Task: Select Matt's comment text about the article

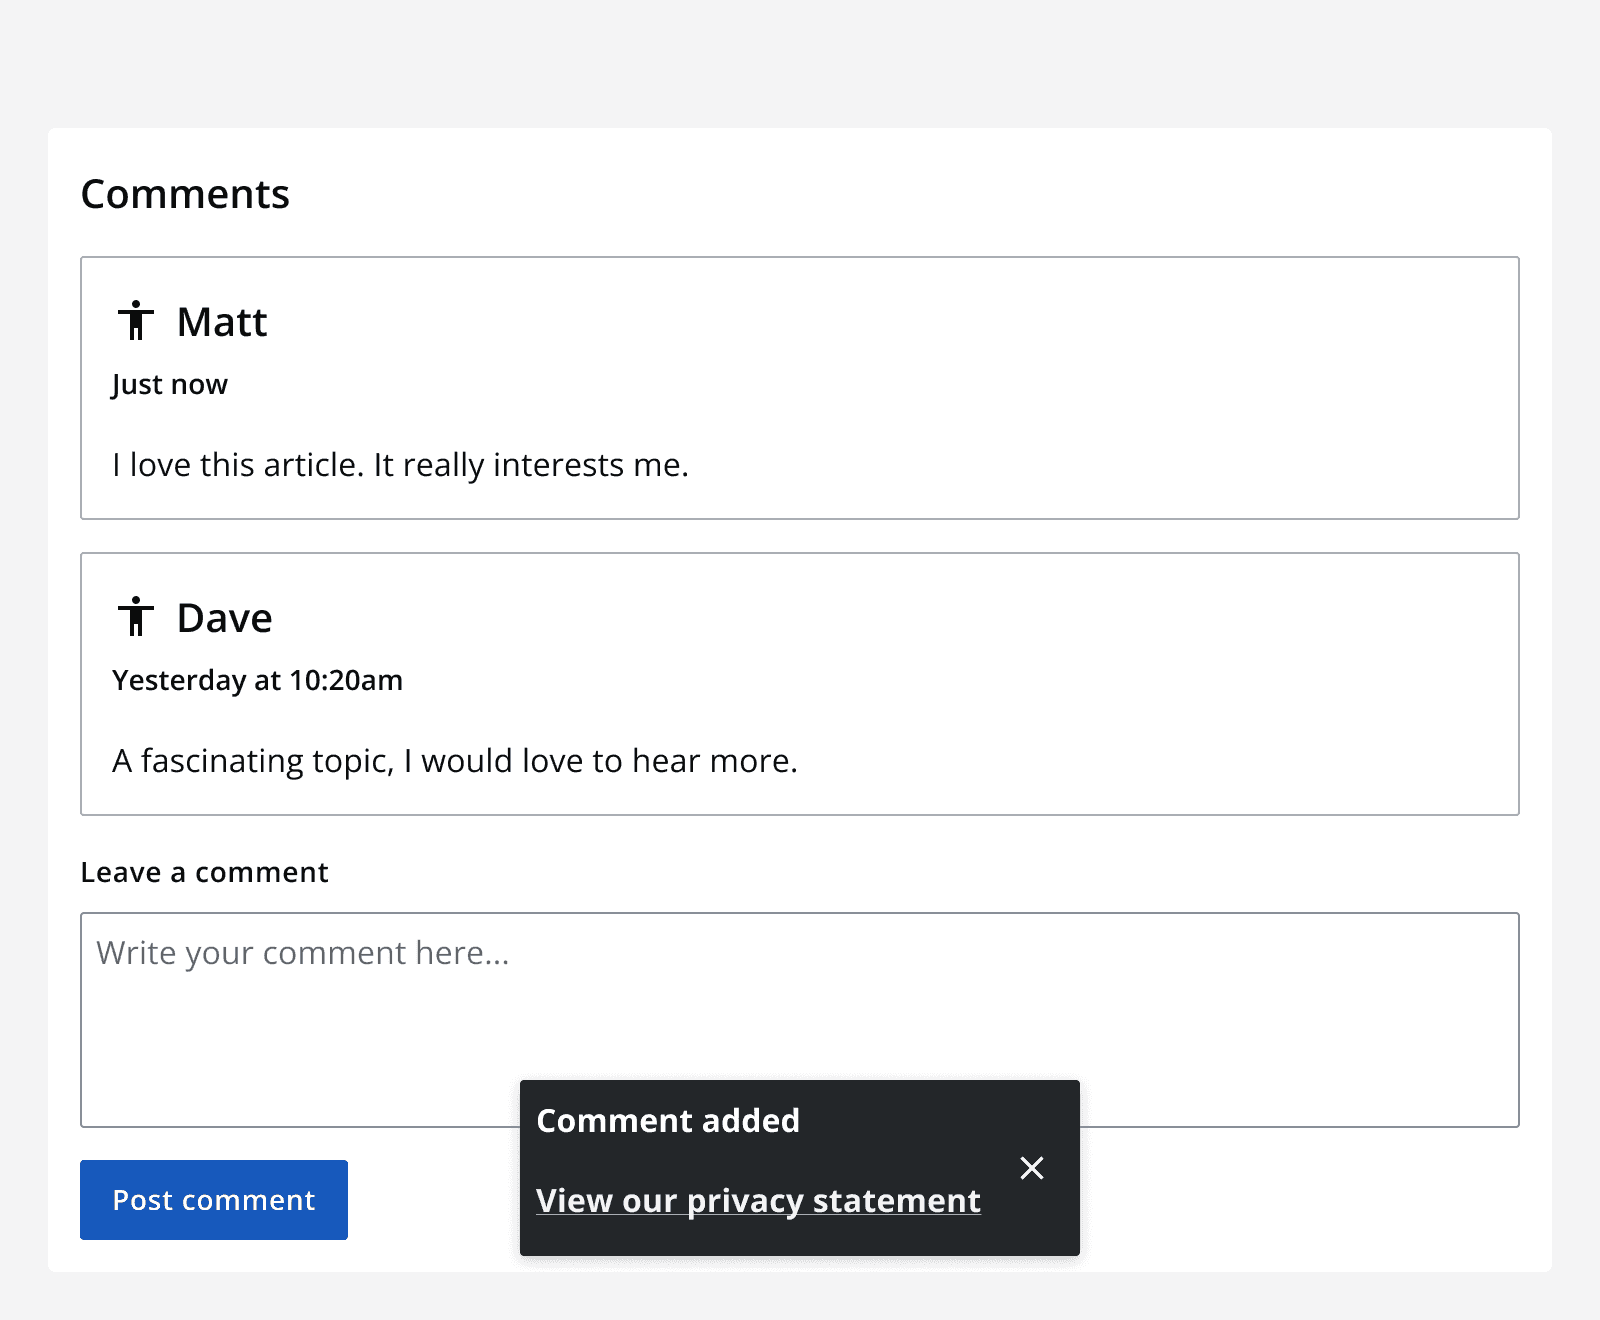Action: [x=400, y=463]
